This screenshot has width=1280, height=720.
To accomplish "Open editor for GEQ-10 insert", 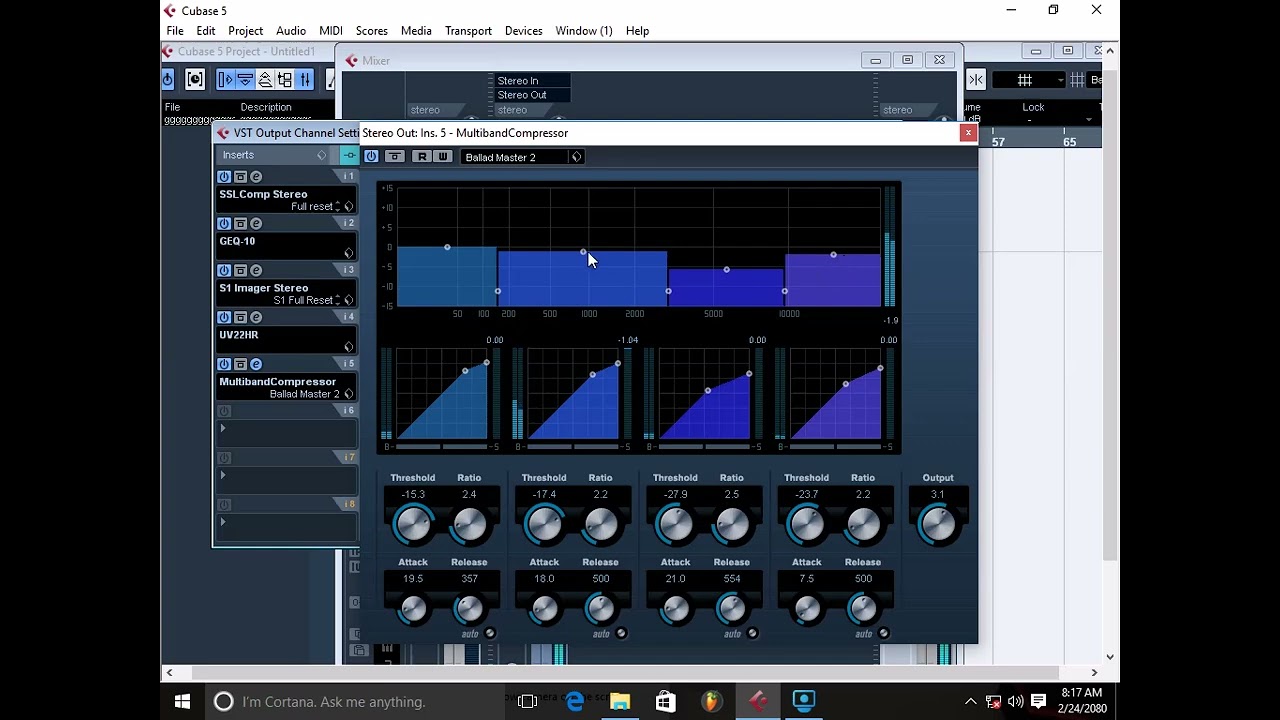I will click(x=256, y=224).
